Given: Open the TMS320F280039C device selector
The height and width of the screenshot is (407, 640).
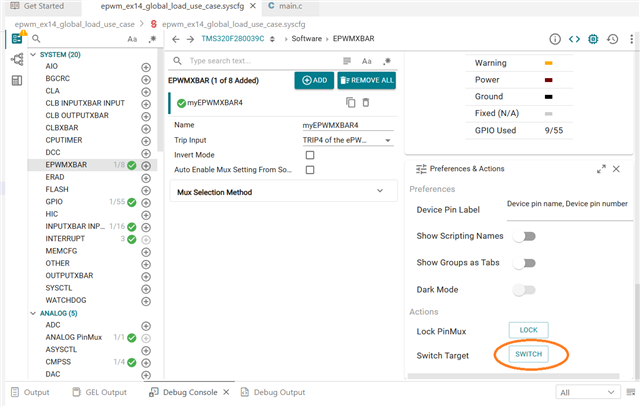Looking at the screenshot, I should [238, 39].
